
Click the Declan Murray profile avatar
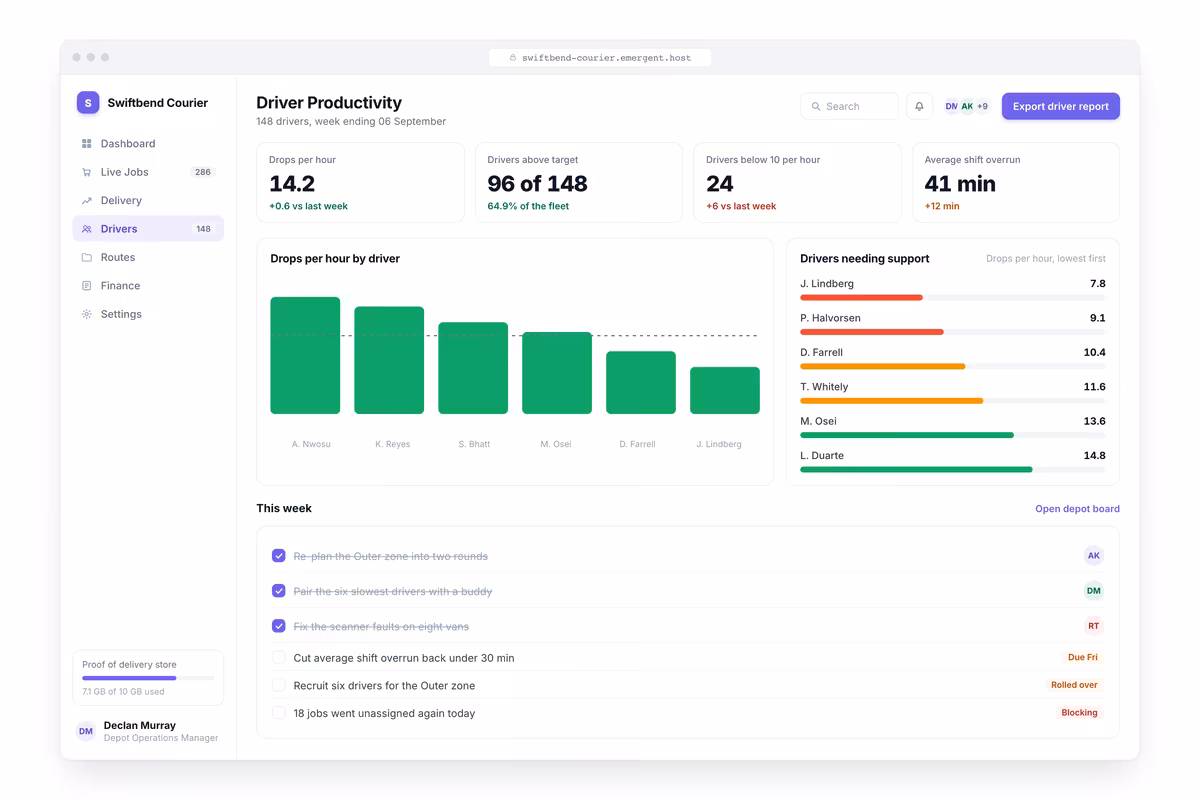[86, 731]
